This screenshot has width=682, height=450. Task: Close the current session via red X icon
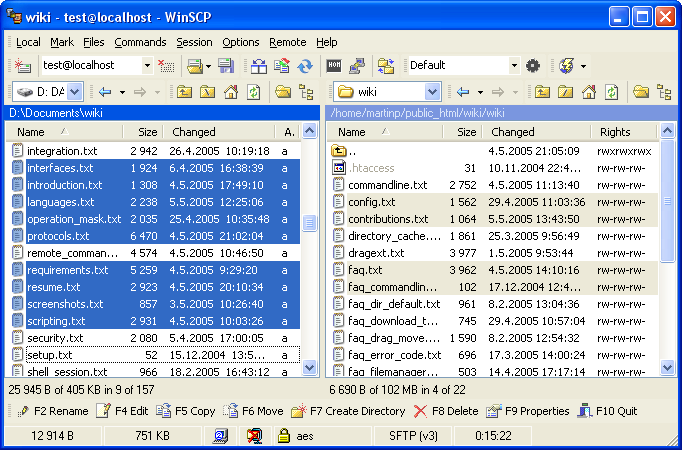coord(166,66)
